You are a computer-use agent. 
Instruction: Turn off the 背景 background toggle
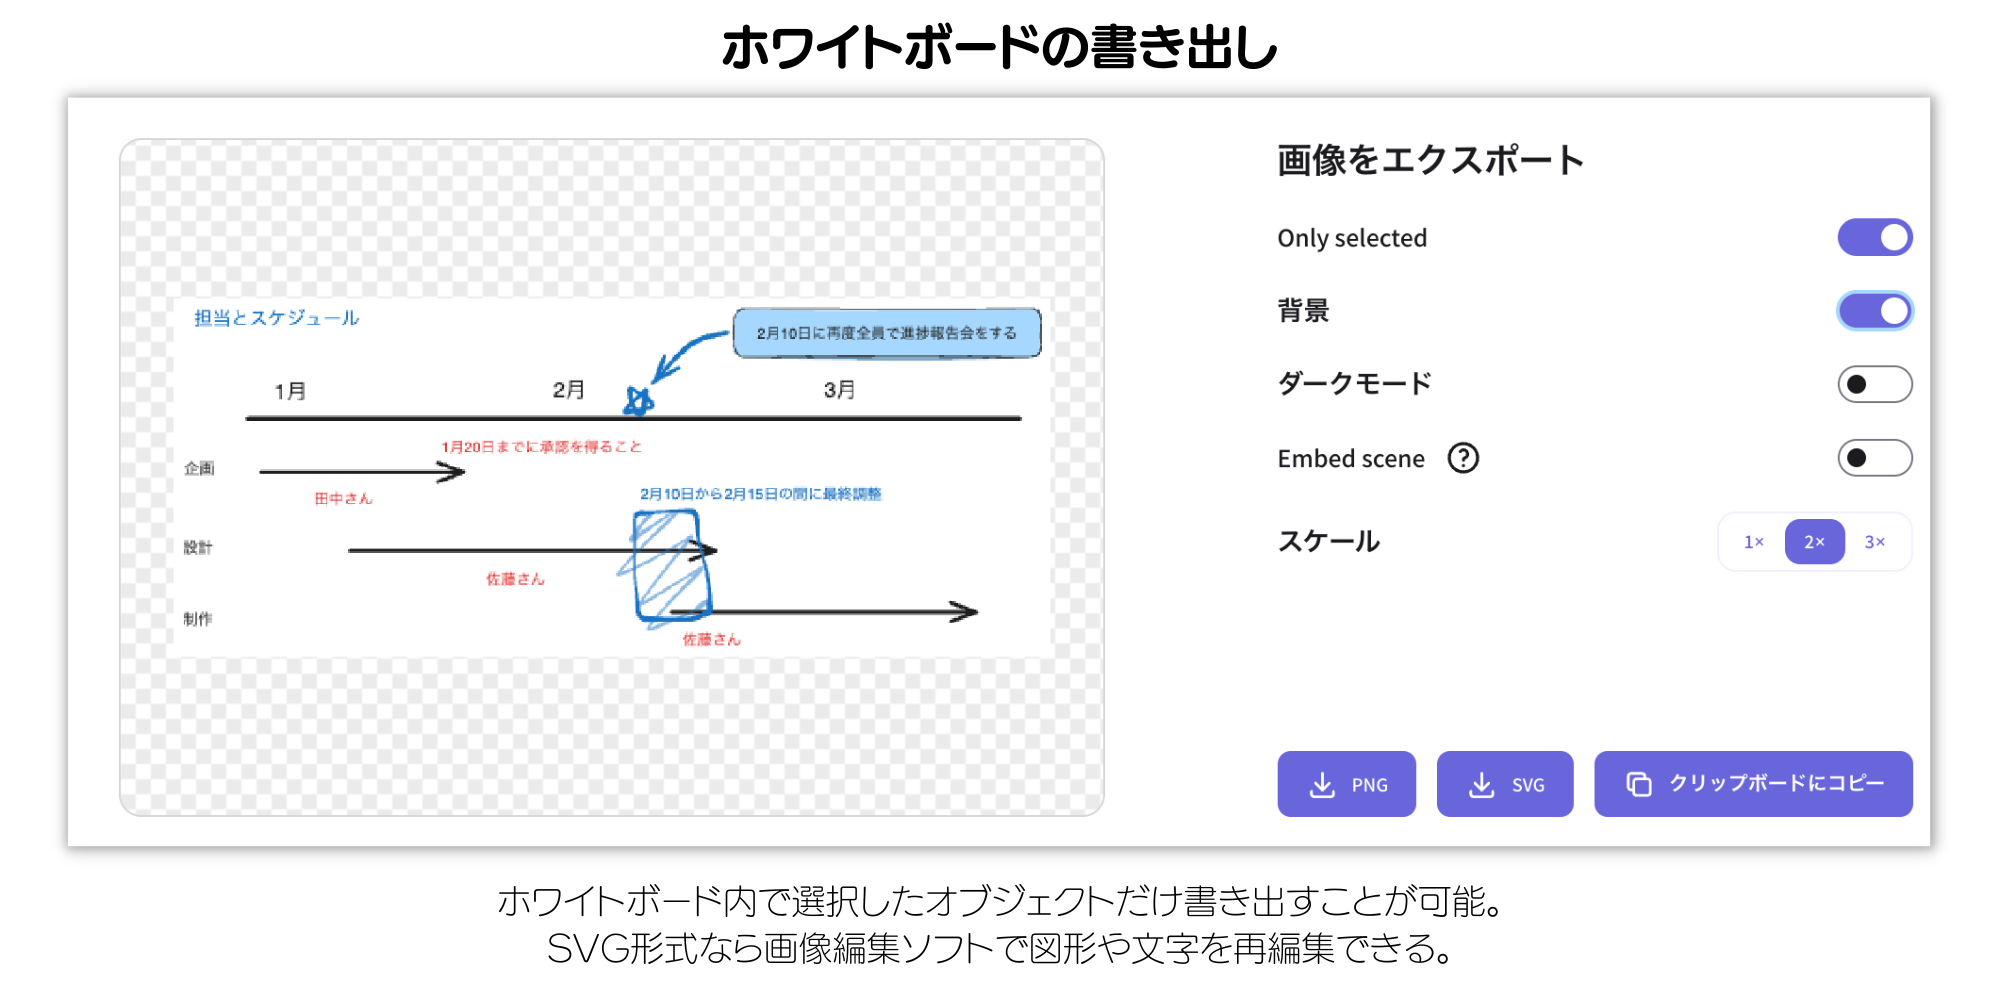[1874, 311]
